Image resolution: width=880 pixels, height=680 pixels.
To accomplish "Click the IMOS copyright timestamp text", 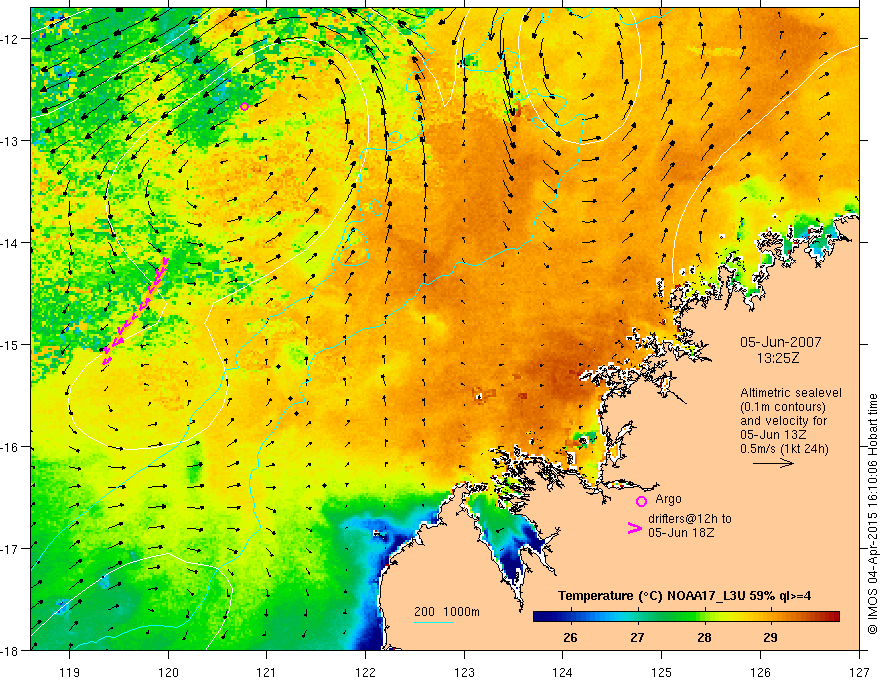I will 873,514.
